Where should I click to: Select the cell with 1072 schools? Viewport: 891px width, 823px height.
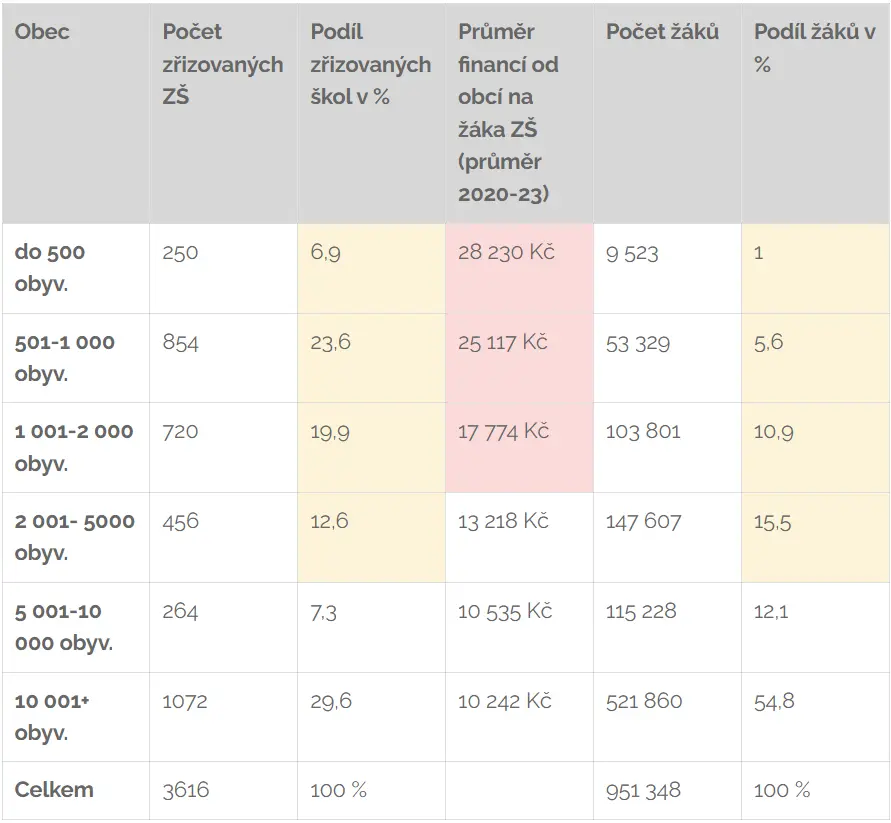click(x=223, y=717)
